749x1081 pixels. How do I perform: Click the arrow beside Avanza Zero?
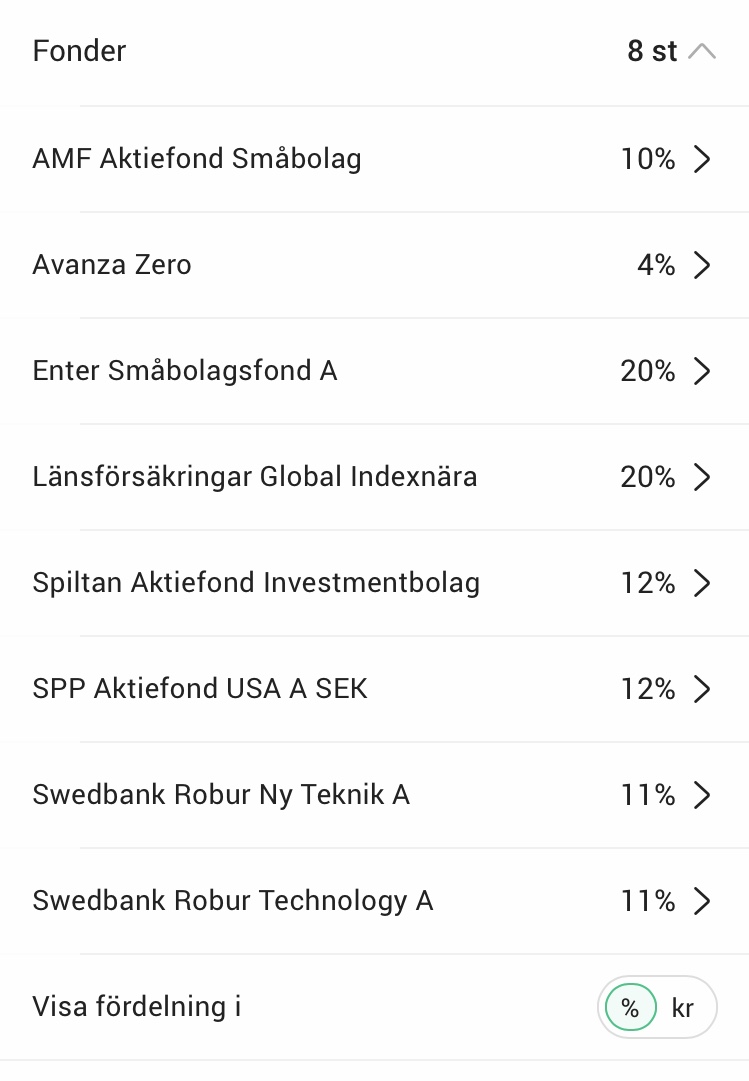click(x=702, y=265)
